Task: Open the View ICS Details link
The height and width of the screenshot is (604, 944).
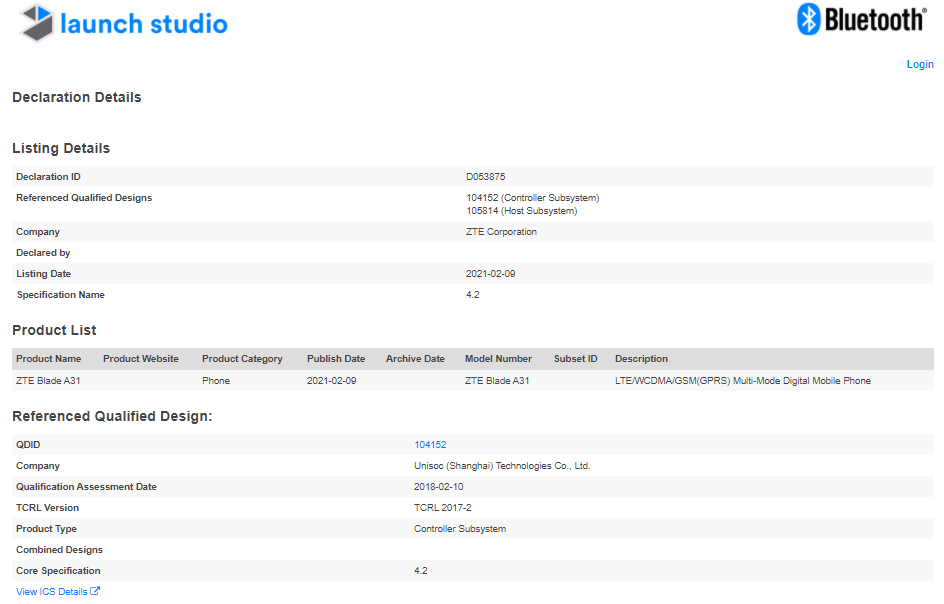Action: click(x=52, y=592)
